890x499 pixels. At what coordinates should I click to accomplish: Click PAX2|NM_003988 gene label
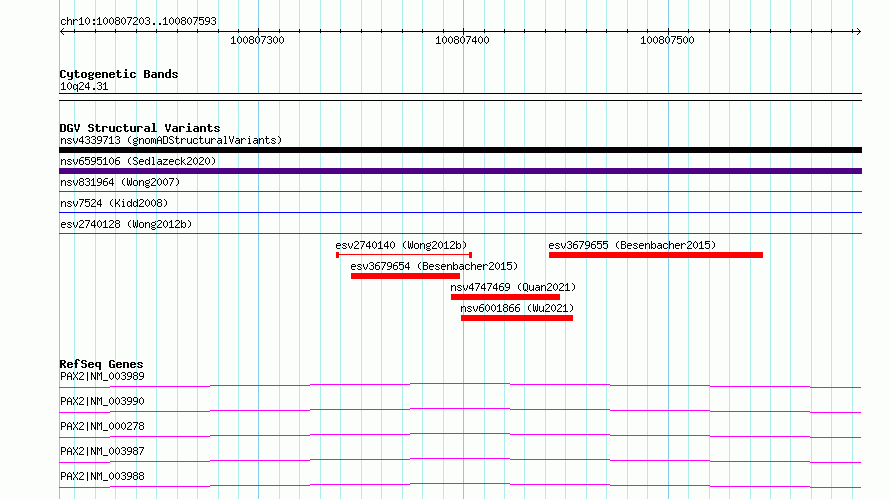pos(102,476)
